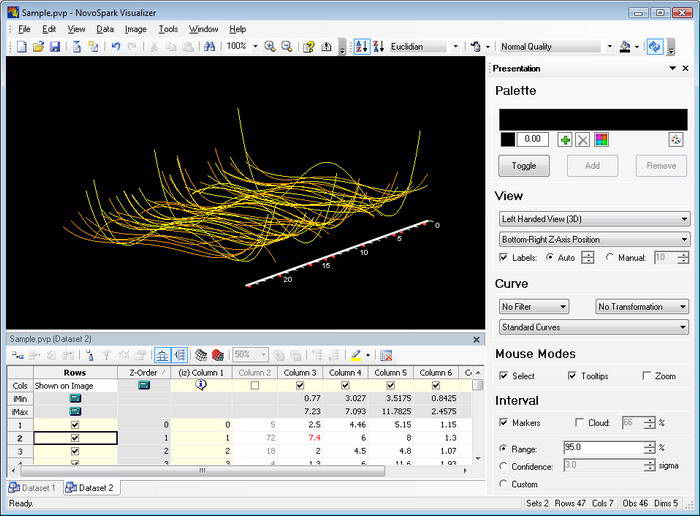The image size is (700, 516).
Task: Uncheck the Column 6 Shown on Image checkbox
Action: (x=436, y=385)
